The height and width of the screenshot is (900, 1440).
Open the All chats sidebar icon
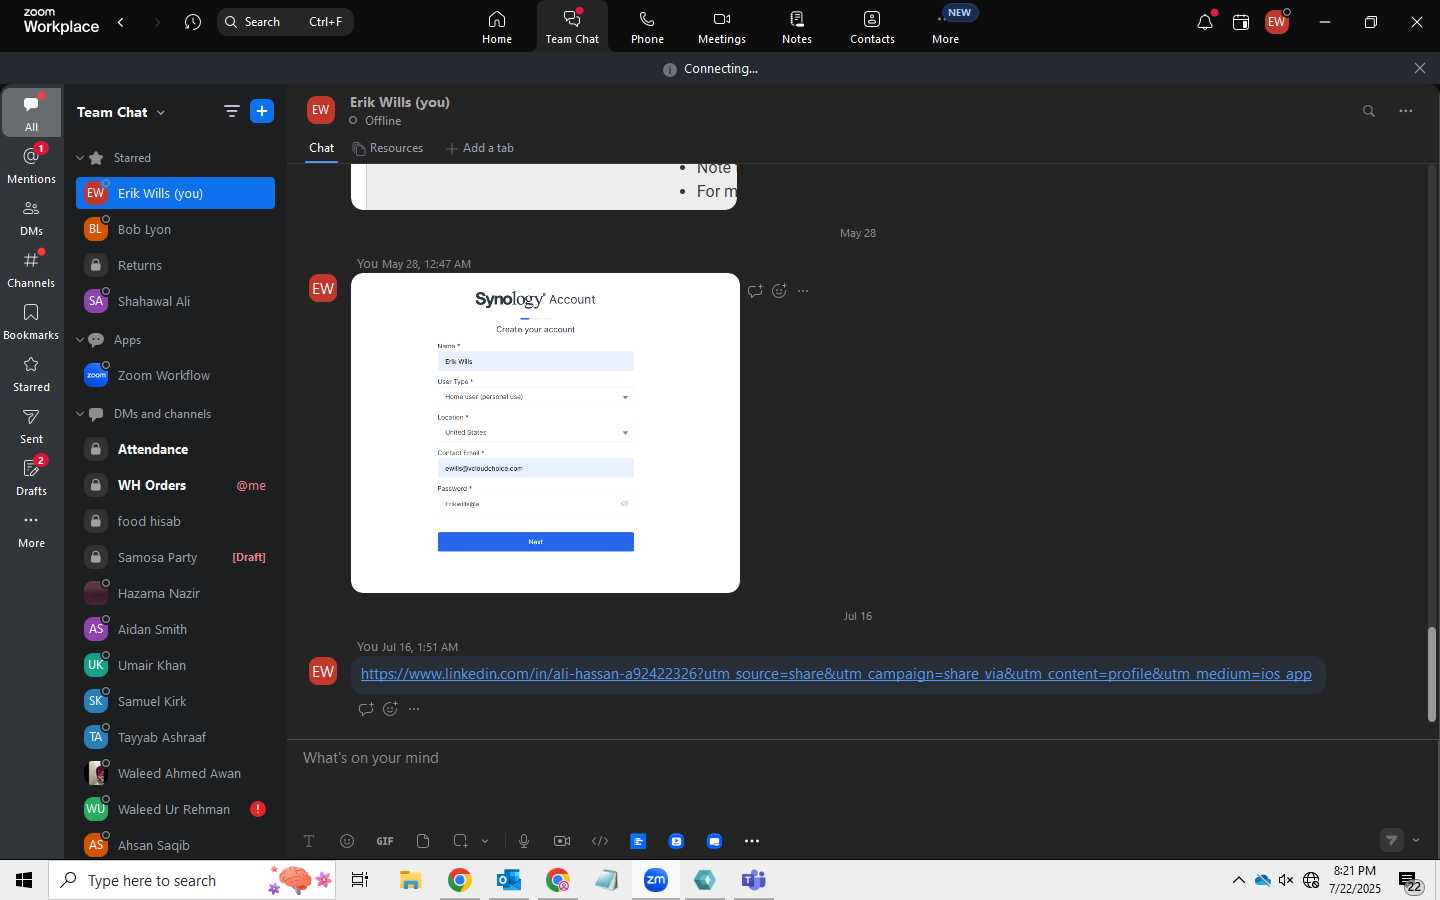[32, 112]
